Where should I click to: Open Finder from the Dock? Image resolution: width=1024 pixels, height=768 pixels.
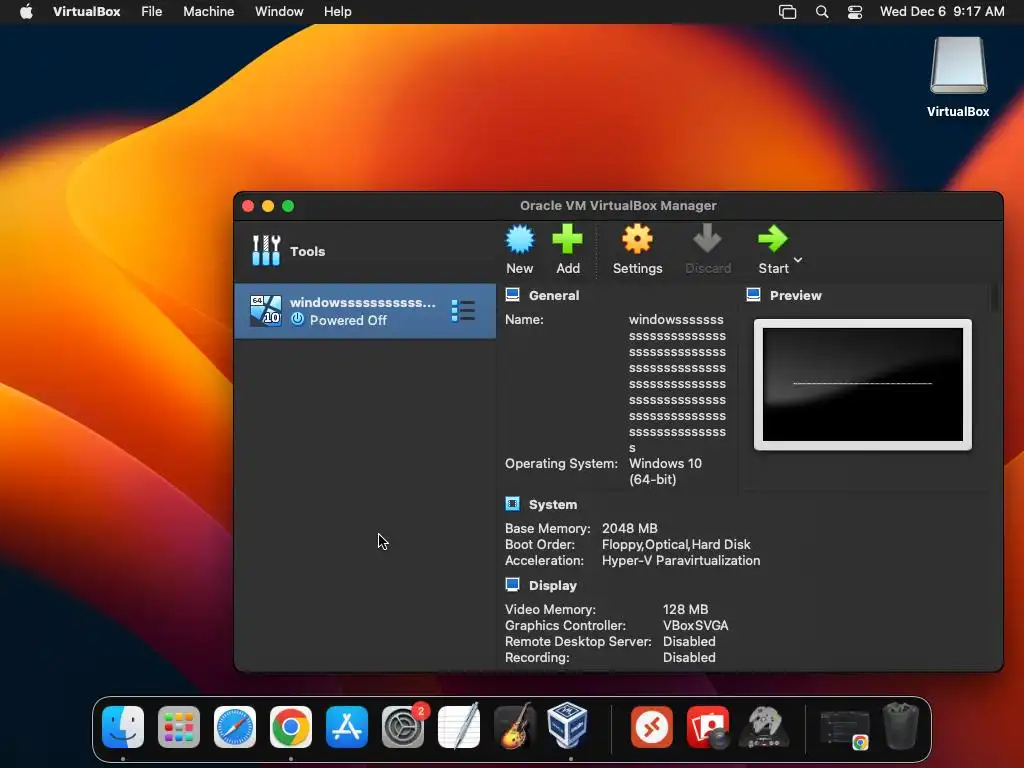pos(123,727)
